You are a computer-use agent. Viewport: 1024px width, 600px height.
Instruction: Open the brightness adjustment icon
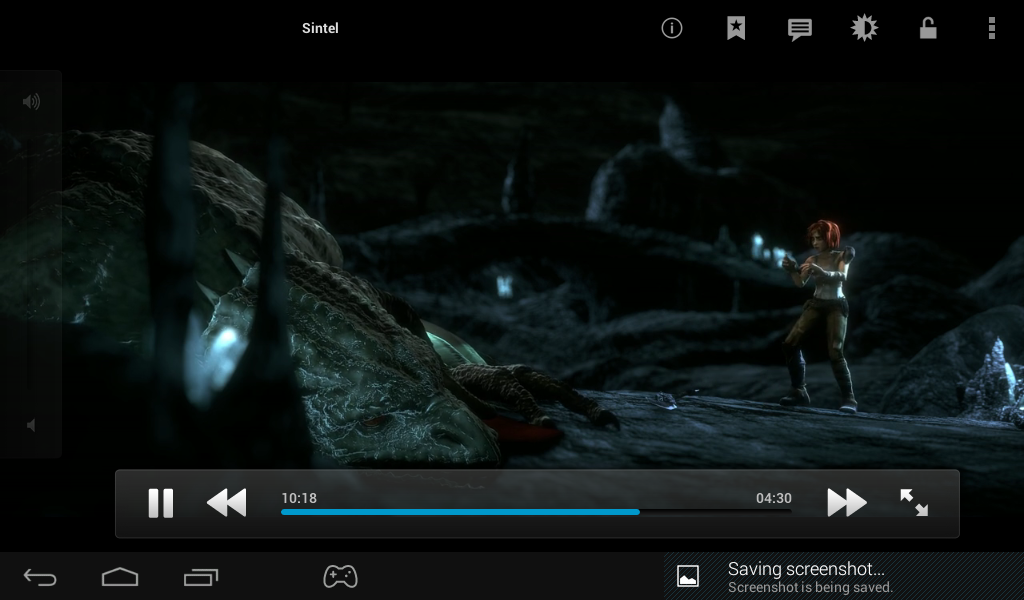(x=864, y=28)
